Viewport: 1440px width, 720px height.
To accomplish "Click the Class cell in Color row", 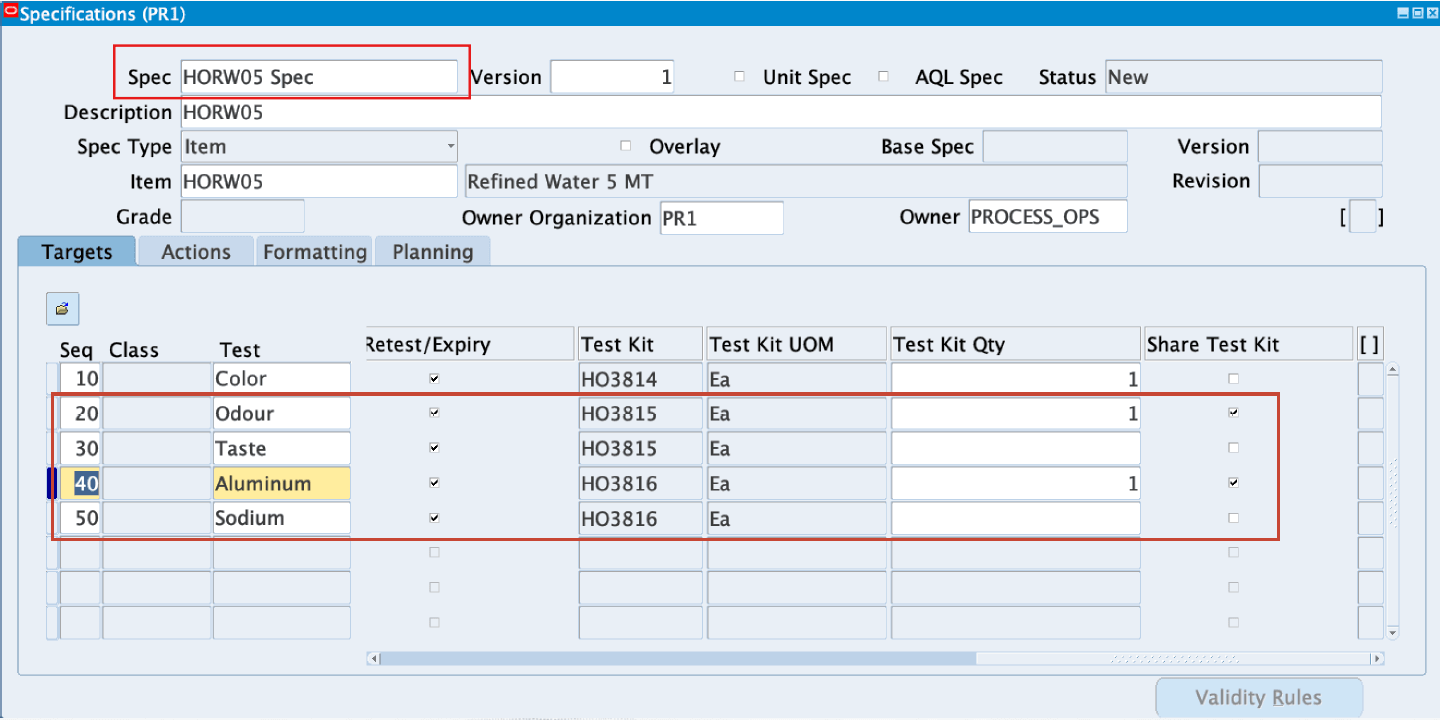I will 156,379.
